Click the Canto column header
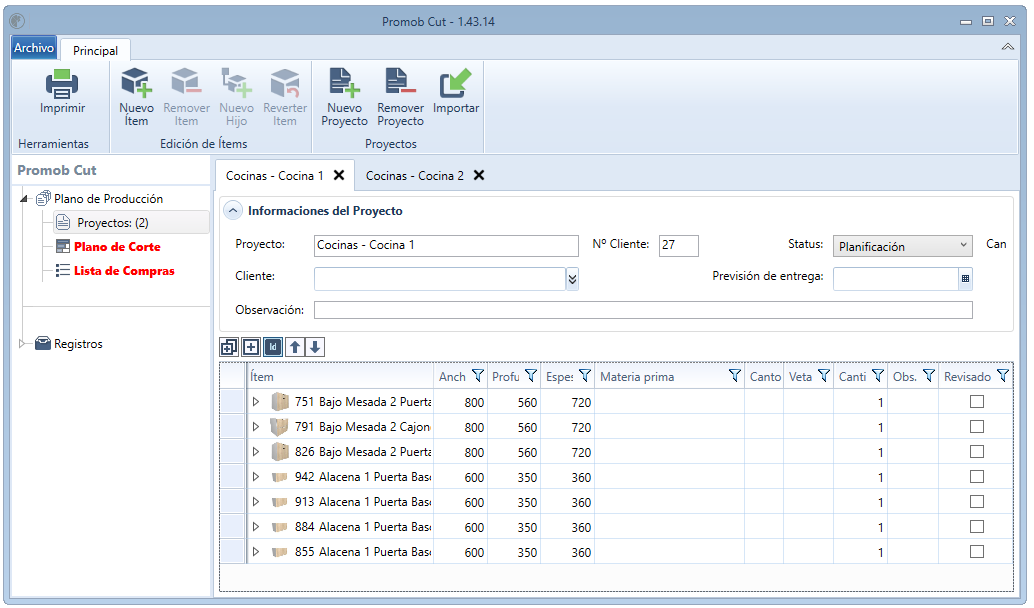Viewport: 1034px width, 608px height. click(765, 377)
